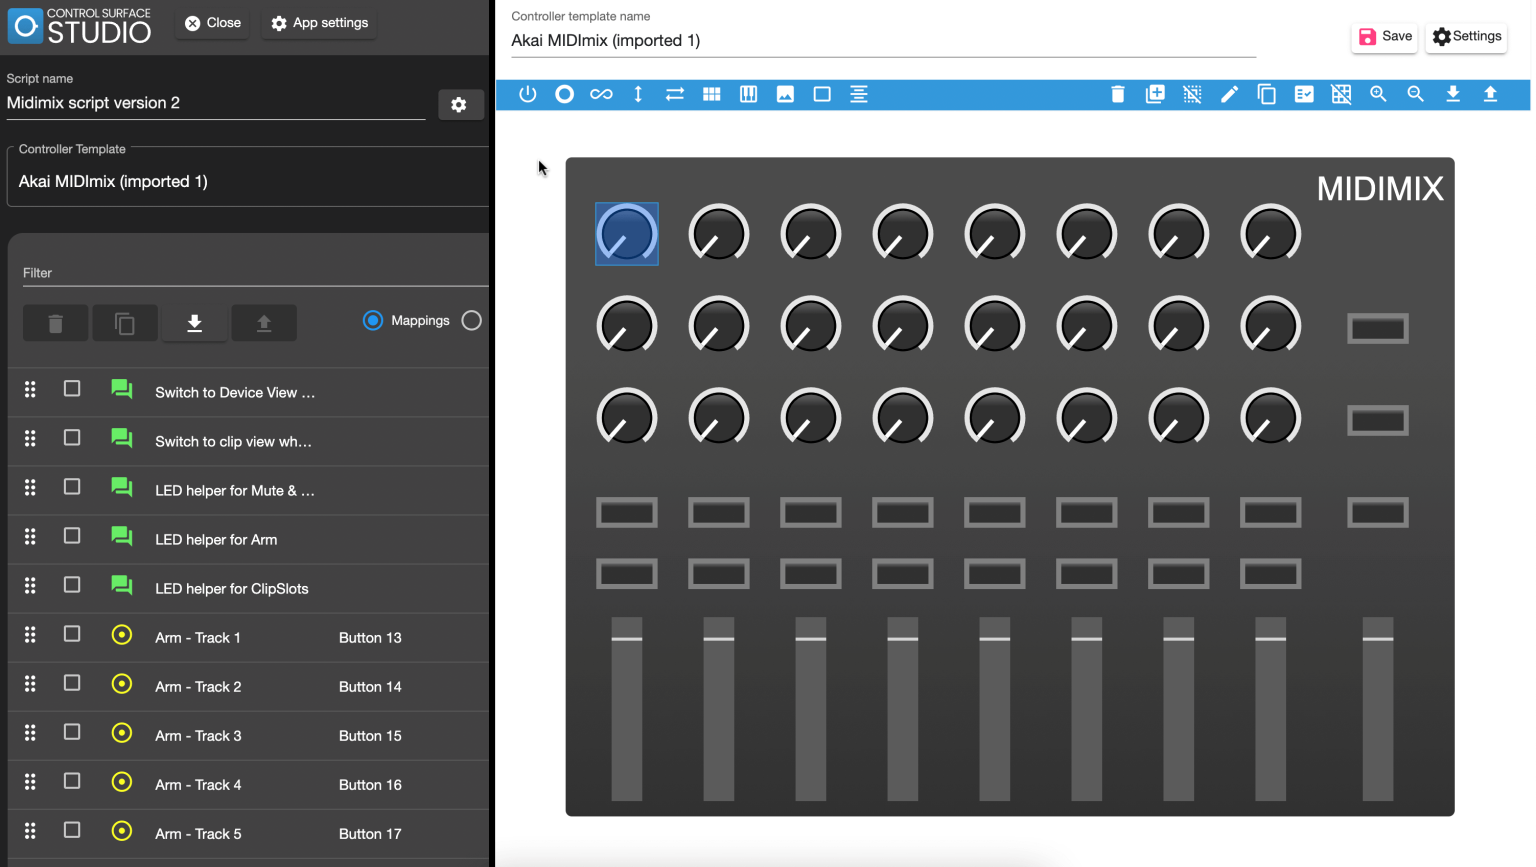The height and width of the screenshot is (867, 1536).
Task: Click the download button in mappings panel
Action: (195, 323)
